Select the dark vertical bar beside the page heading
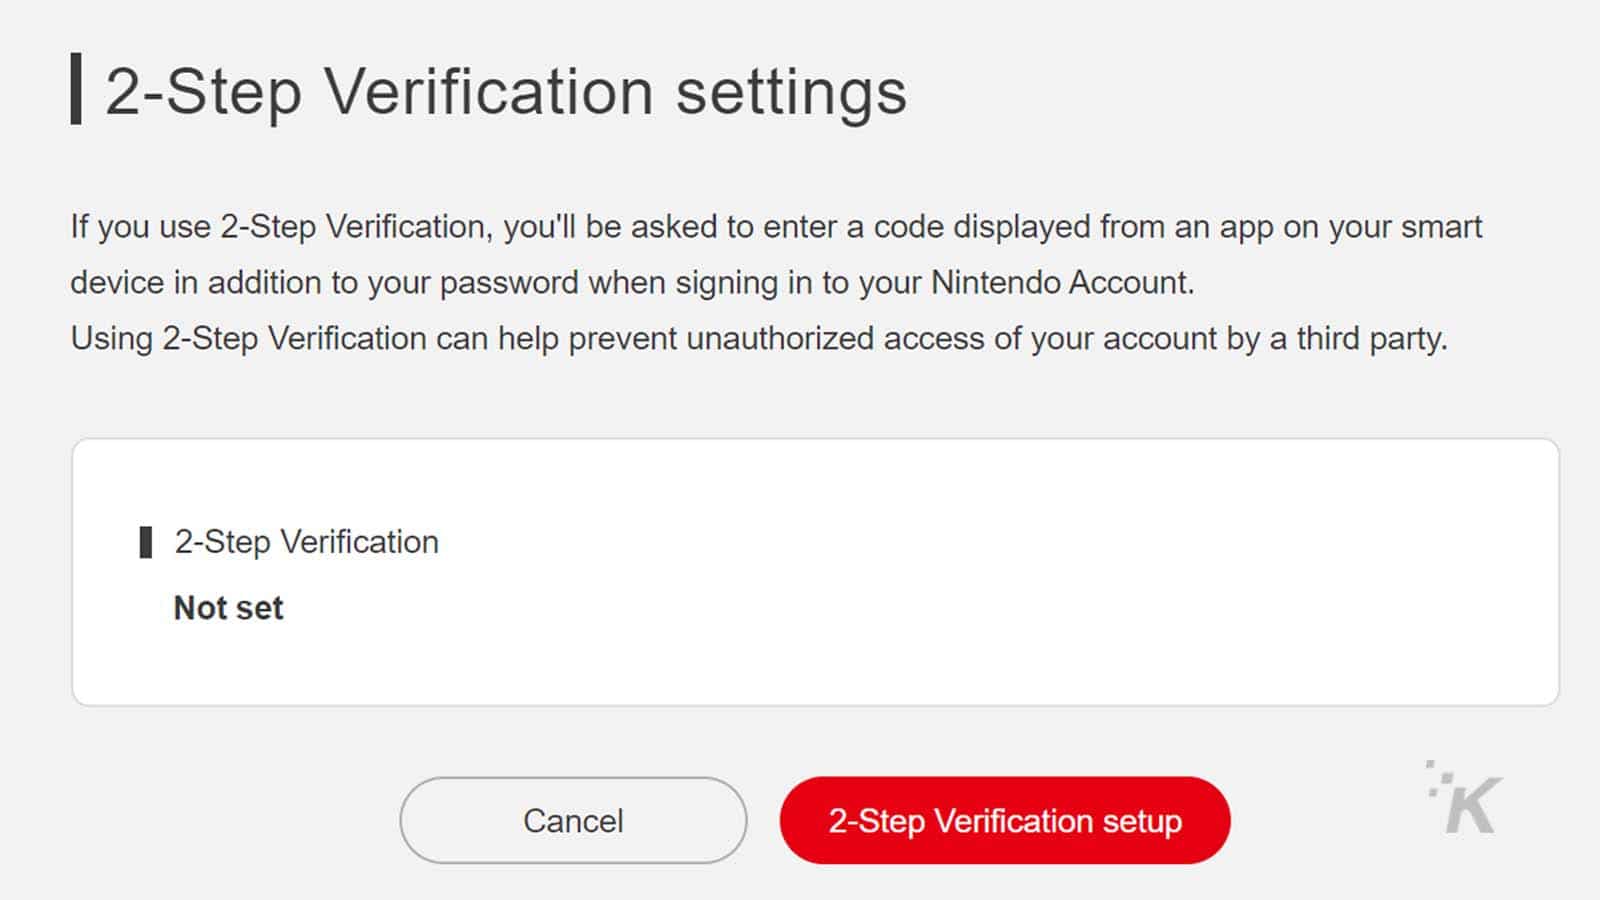The width and height of the screenshot is (1600, 900). tap(76, 89)
